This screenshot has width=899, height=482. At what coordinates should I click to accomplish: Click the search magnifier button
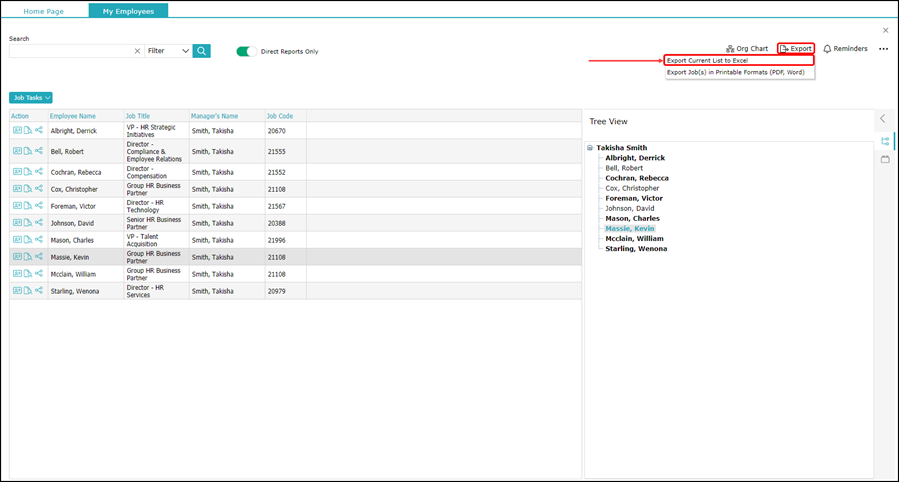click(202, 51)
